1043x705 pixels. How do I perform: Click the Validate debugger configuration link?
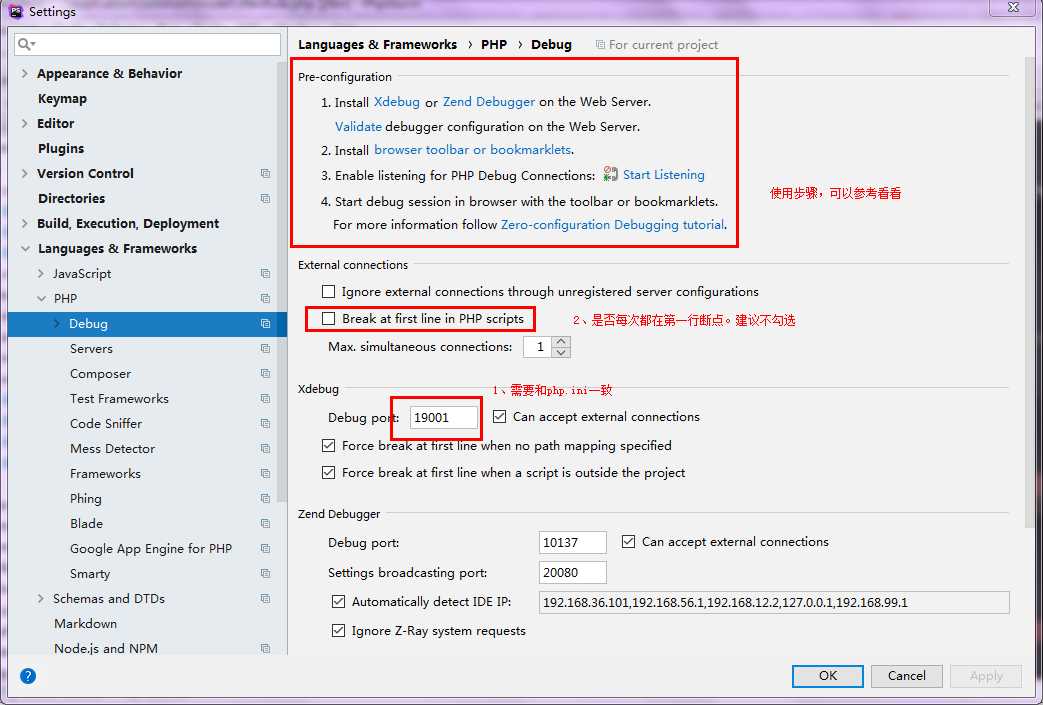pyautogui.click(x=359, y=126)
